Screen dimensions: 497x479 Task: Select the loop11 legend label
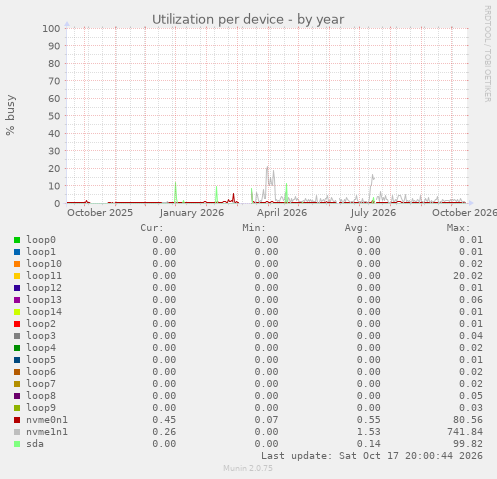(x=44, y=276)
